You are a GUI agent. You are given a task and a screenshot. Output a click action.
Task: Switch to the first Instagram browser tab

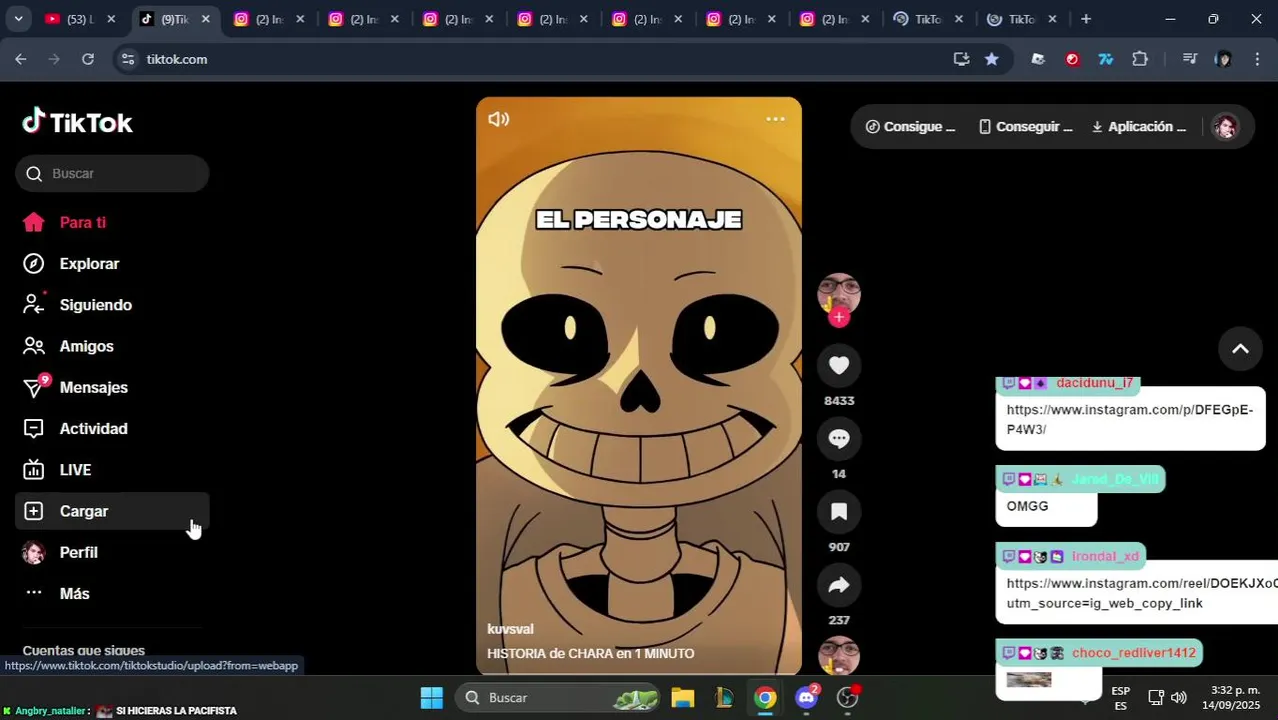pyautogui.click(x=269, y=19)
